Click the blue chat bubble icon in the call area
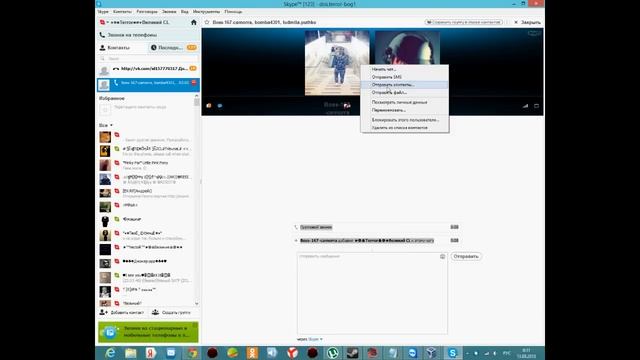640x360 pixels. point(220,106)
